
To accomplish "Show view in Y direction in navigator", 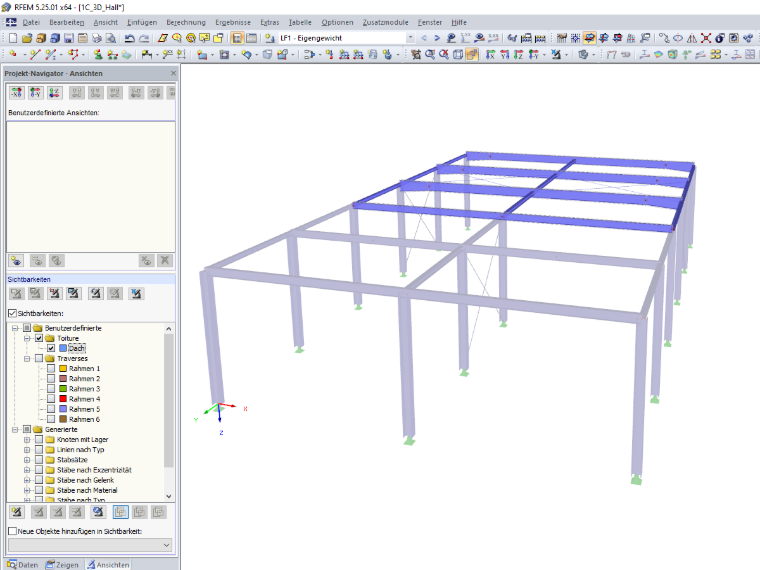I will pyautogui.click(x=35, y=92).
